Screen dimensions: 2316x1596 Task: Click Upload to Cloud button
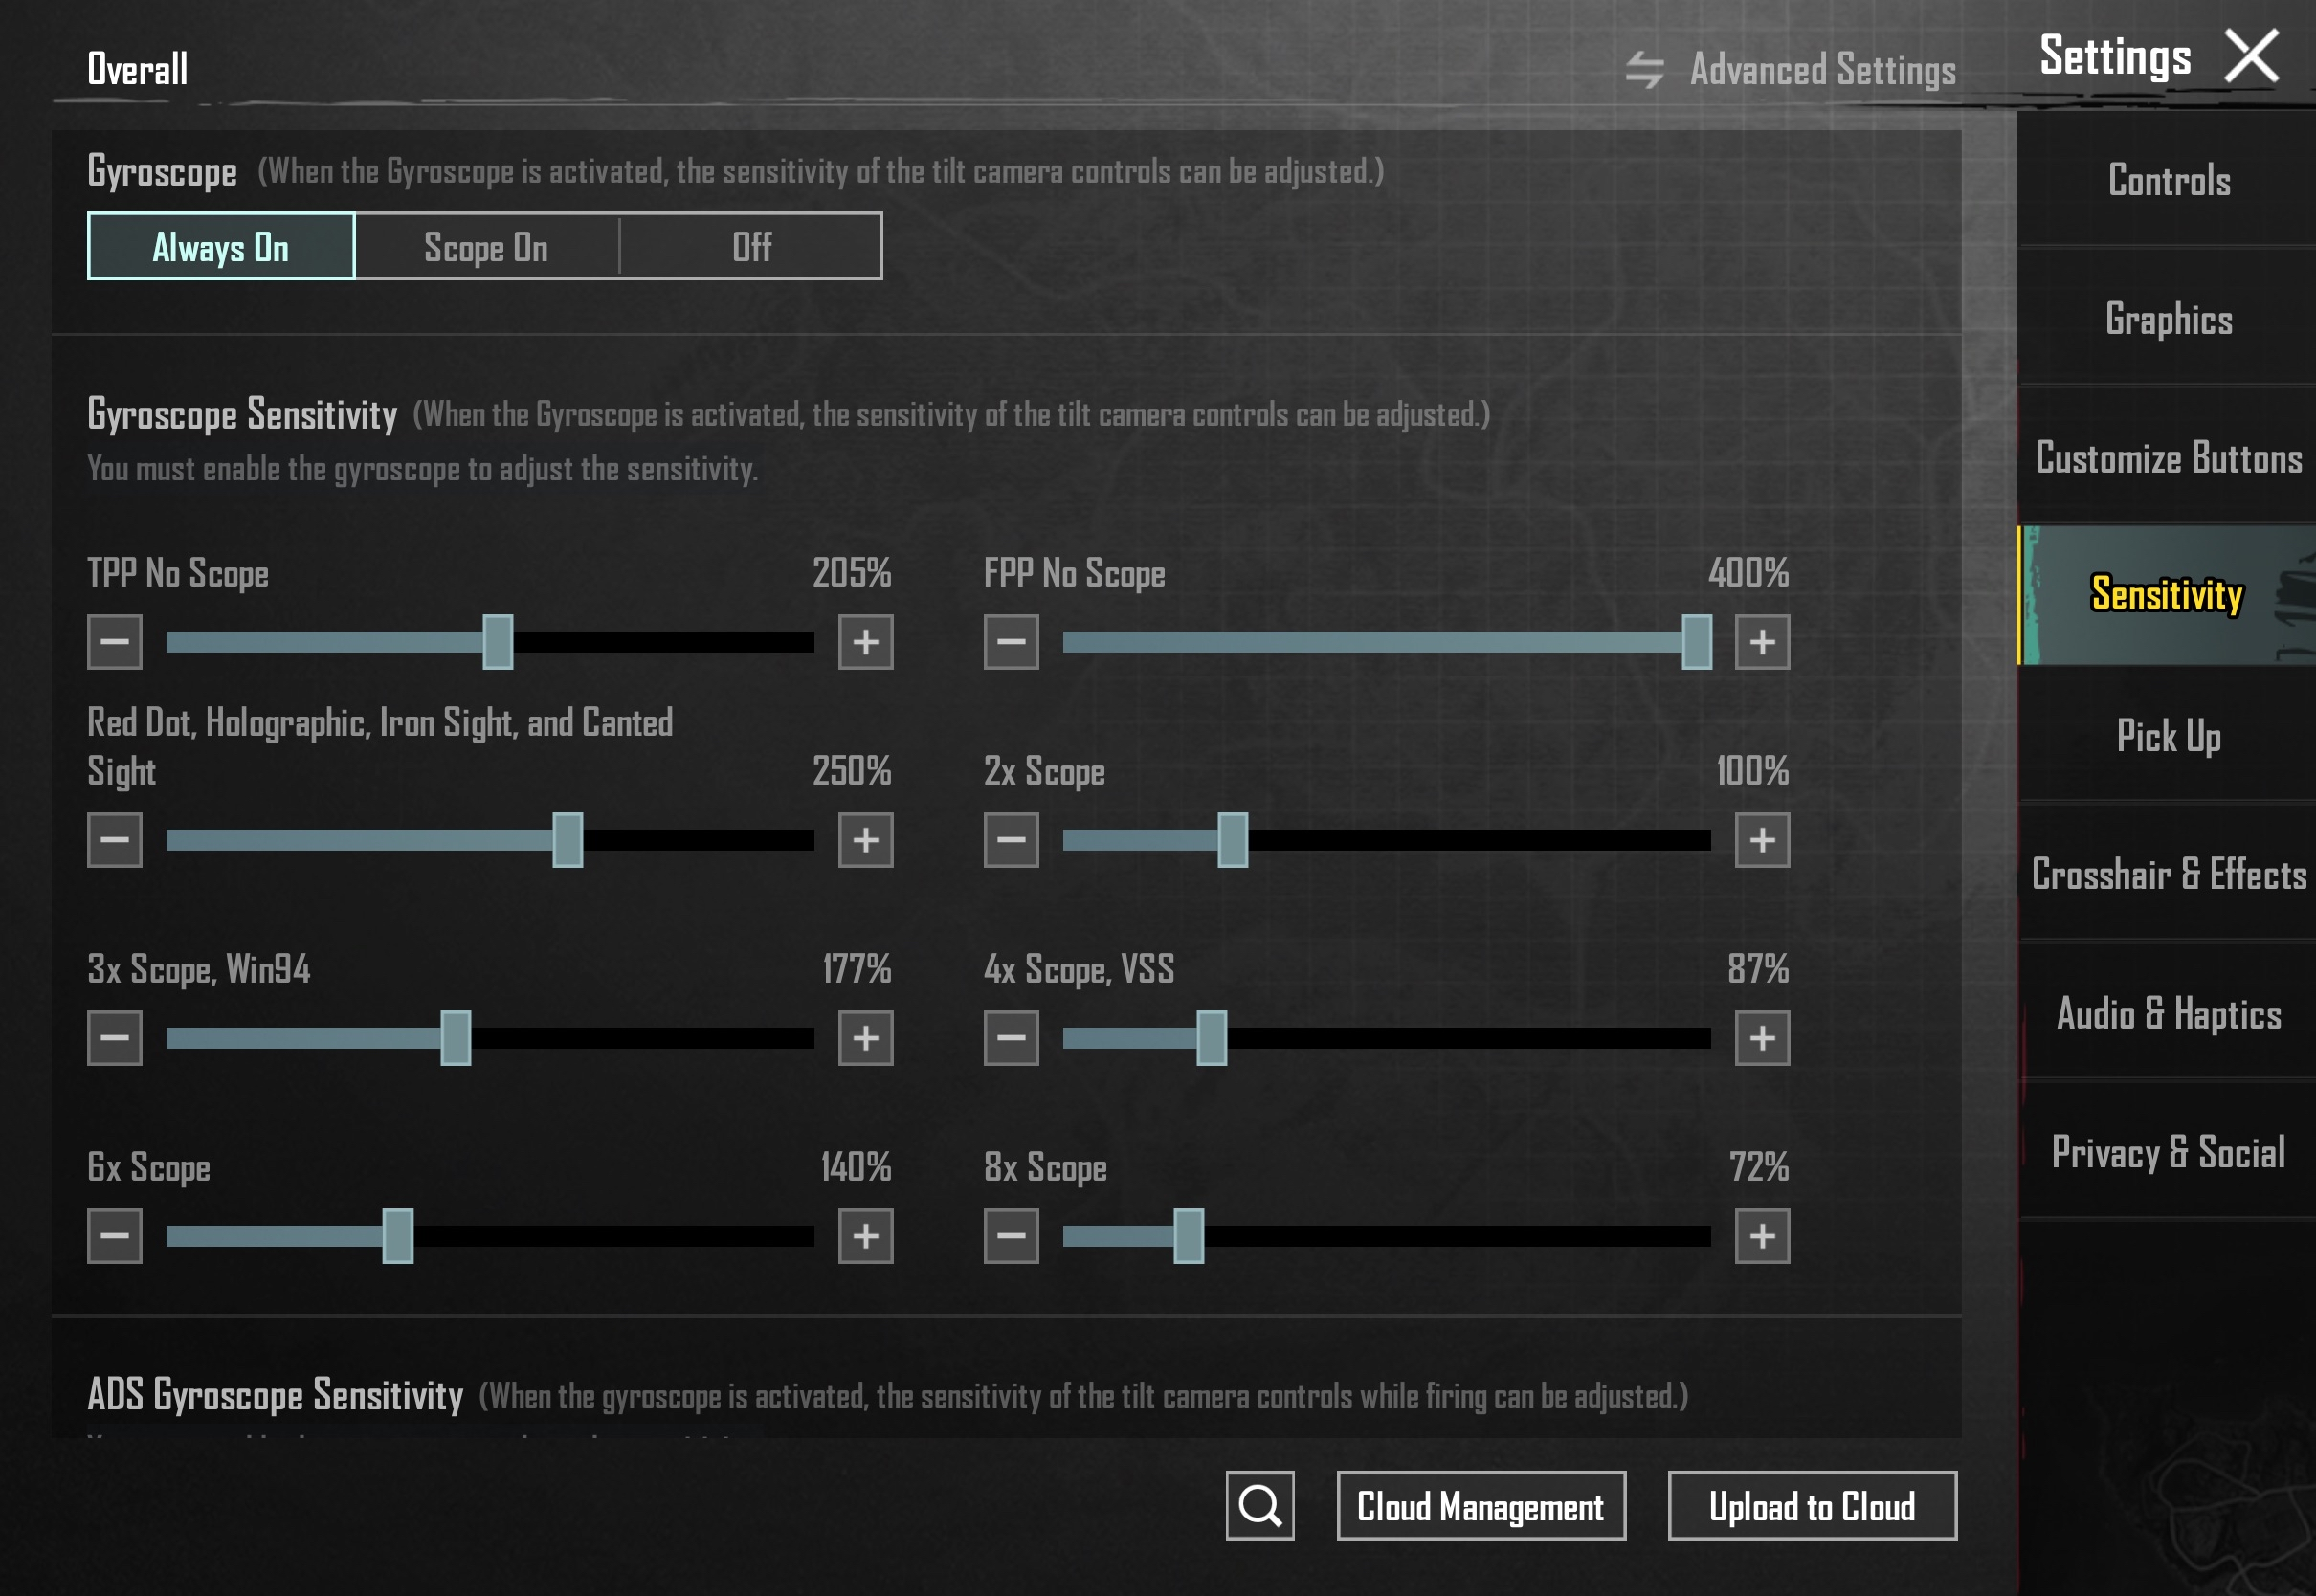pyautogui.click(x=1811, y=1505)
